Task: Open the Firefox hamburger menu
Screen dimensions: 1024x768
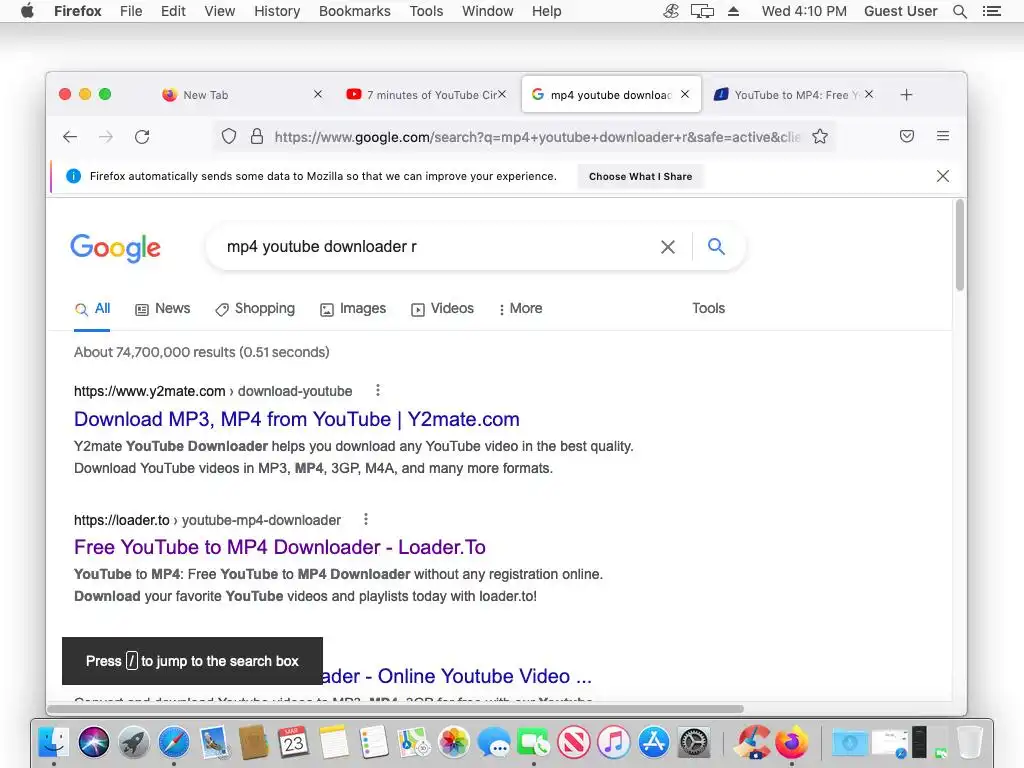Action: 943,136
